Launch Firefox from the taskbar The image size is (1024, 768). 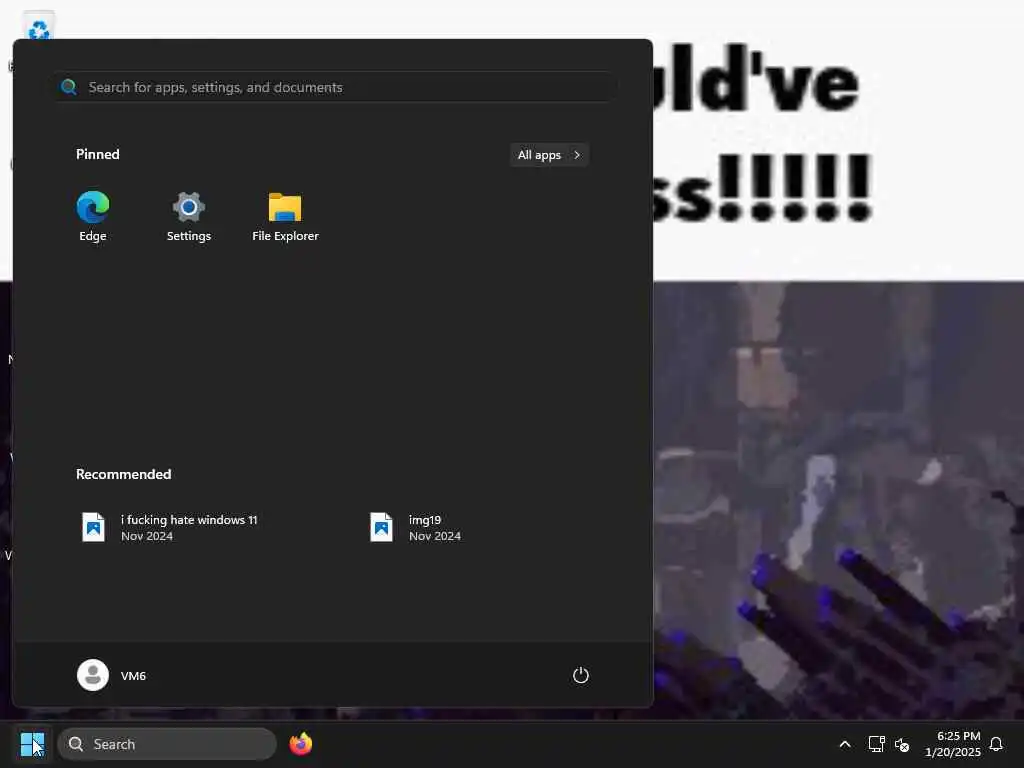301,744
